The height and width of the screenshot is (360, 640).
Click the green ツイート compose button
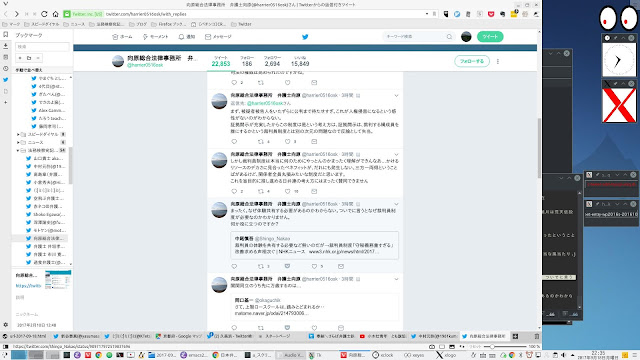click(490, 37)
